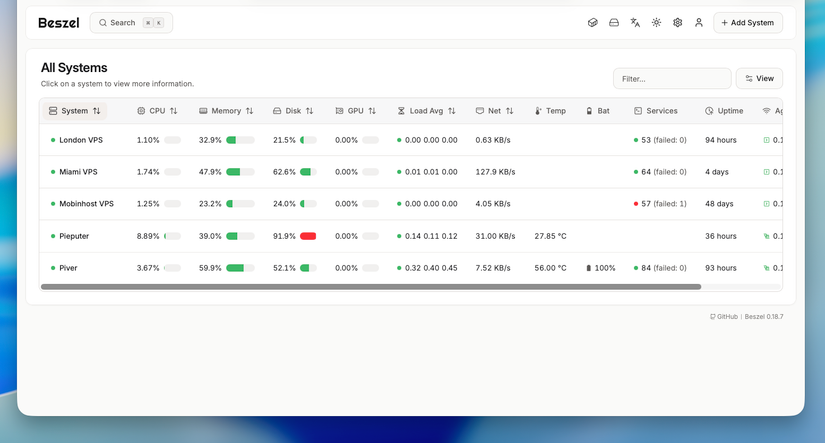This screenshot has width=825, height=443.
Task: Open the containers cube icon in header
Action: point(592,23)
